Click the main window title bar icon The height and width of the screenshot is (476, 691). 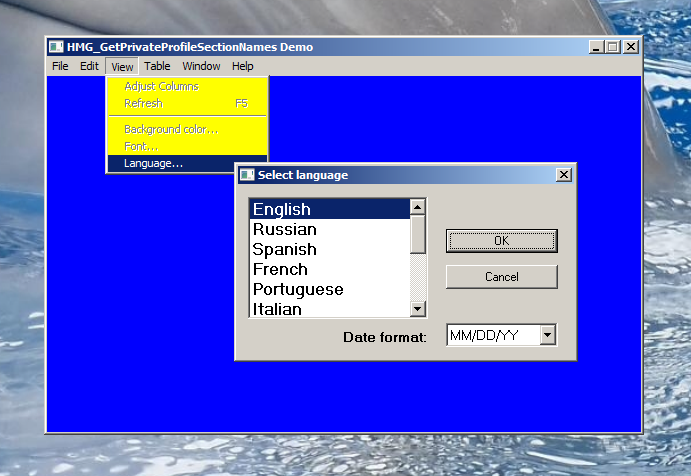(57, 47)
